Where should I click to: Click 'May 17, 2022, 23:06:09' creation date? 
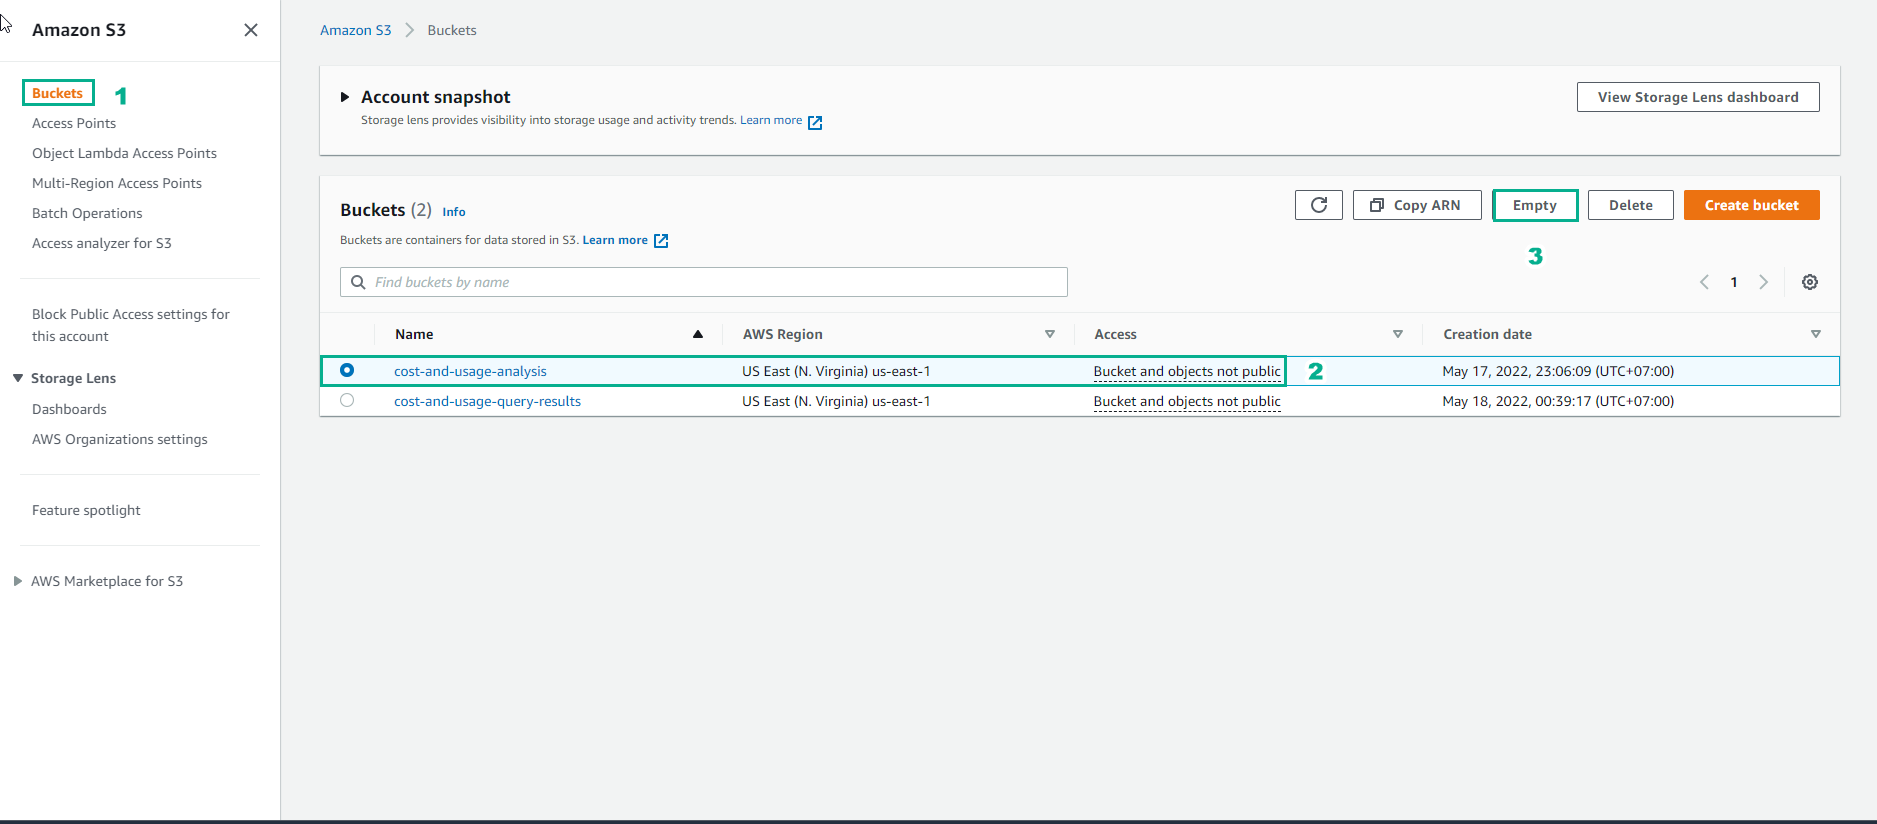coord(1558,371)
